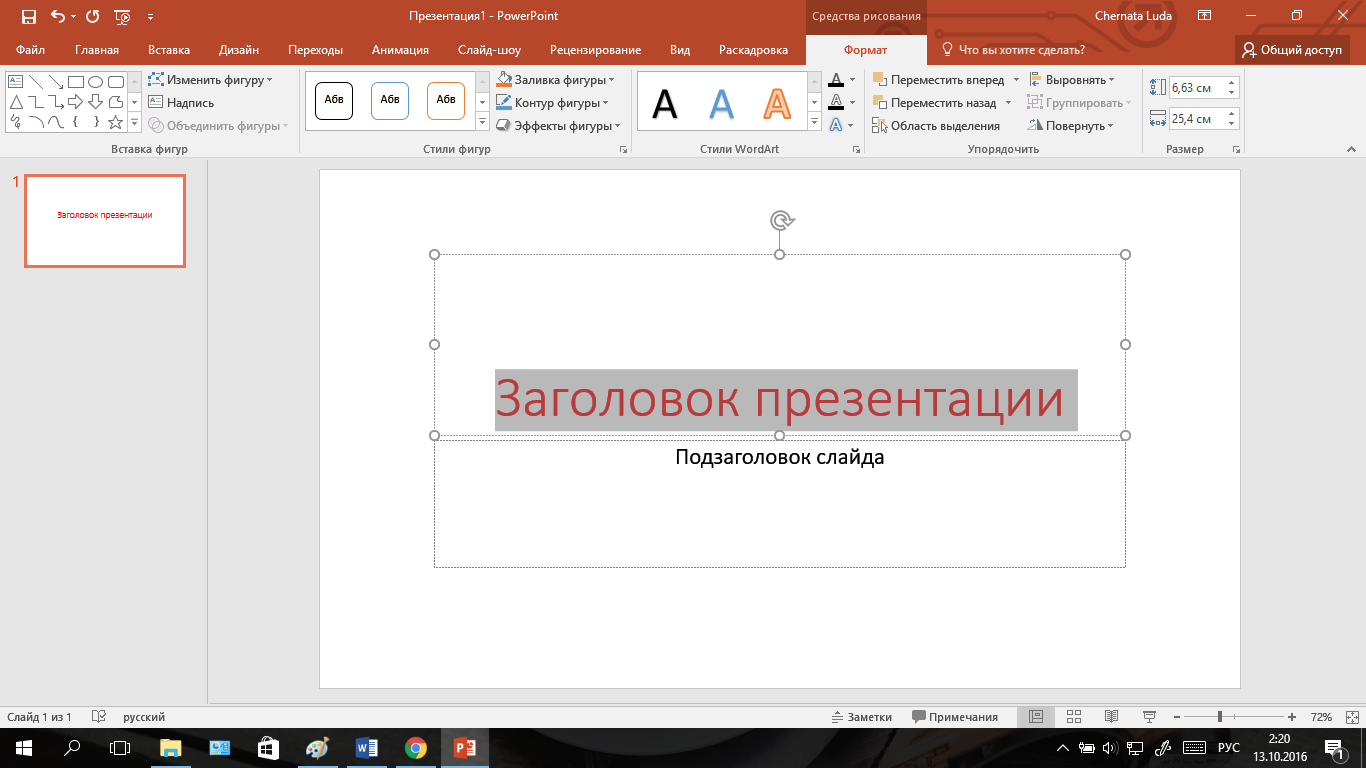Open the Раскадровка tab

click(x=753, y=50)
